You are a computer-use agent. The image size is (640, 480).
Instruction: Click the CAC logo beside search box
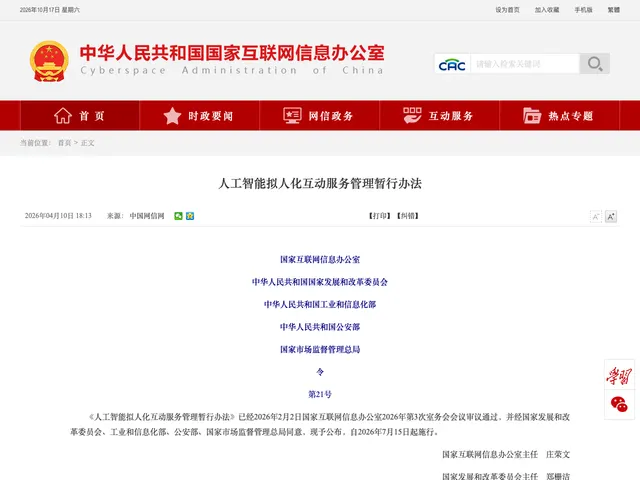click(x=452, y=64)
